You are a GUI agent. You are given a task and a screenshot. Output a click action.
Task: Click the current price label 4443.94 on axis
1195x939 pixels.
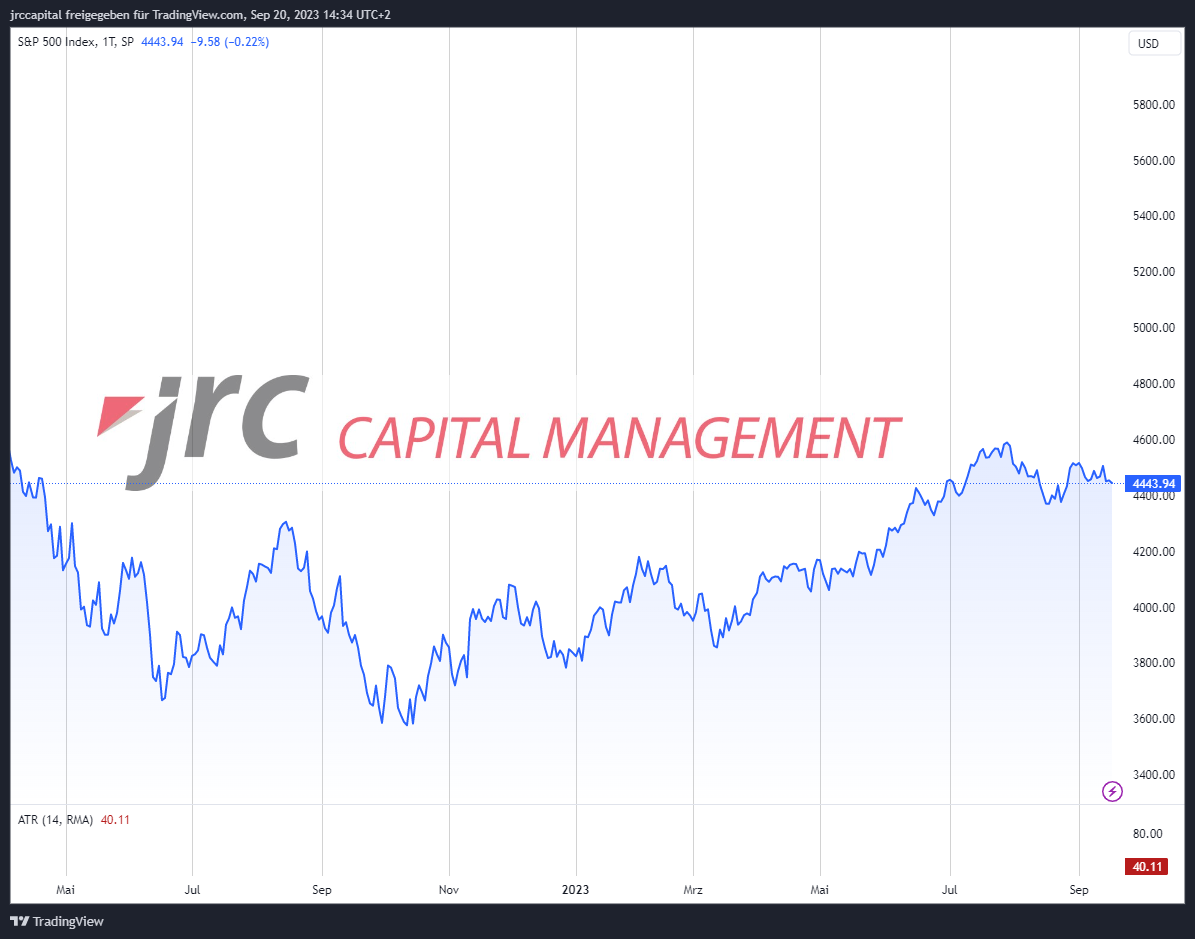[x=1153, y=483]
